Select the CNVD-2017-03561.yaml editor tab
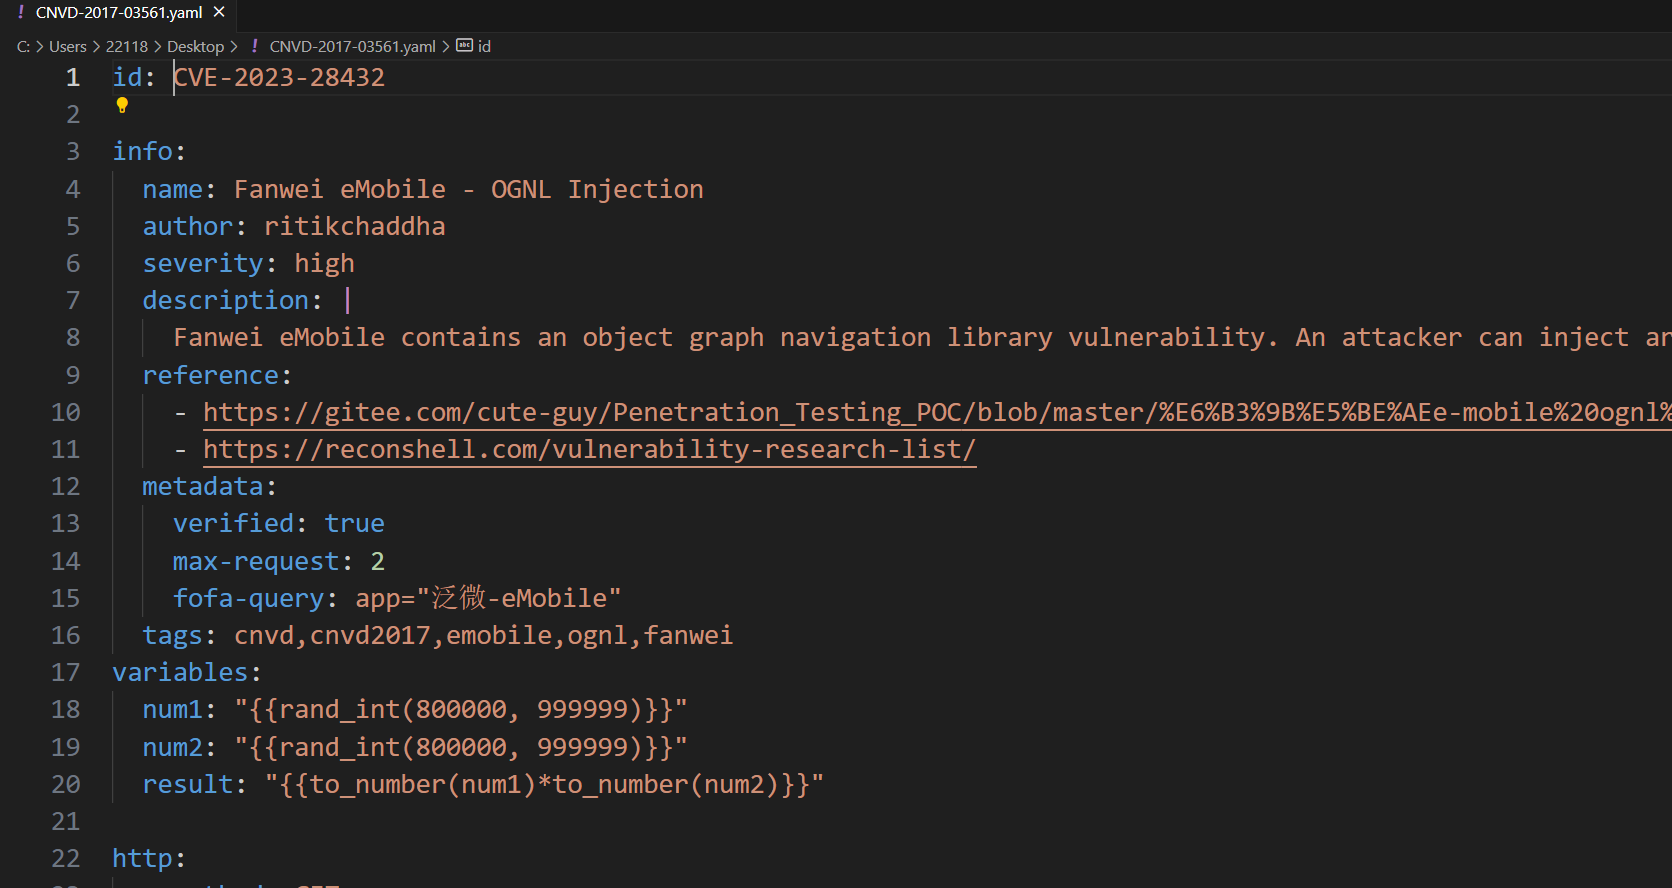Screen dimensions: 1672x888 (x=120, y=13)
